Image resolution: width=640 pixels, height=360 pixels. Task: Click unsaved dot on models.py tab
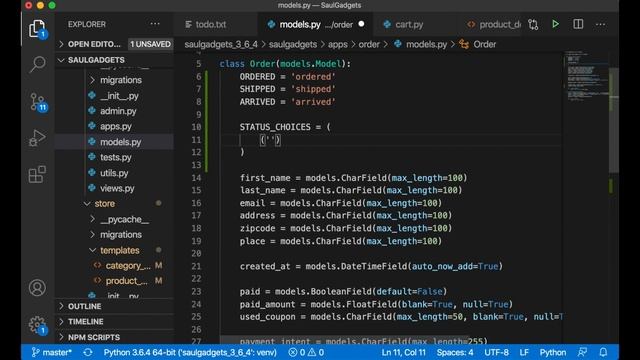[x=361, y=24]
